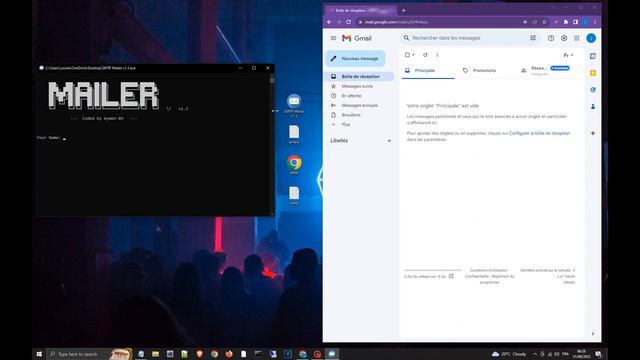Open Boîte de réception folder
Image resolution: width=640 pixels, height=360 pixels.
point(360,76)
